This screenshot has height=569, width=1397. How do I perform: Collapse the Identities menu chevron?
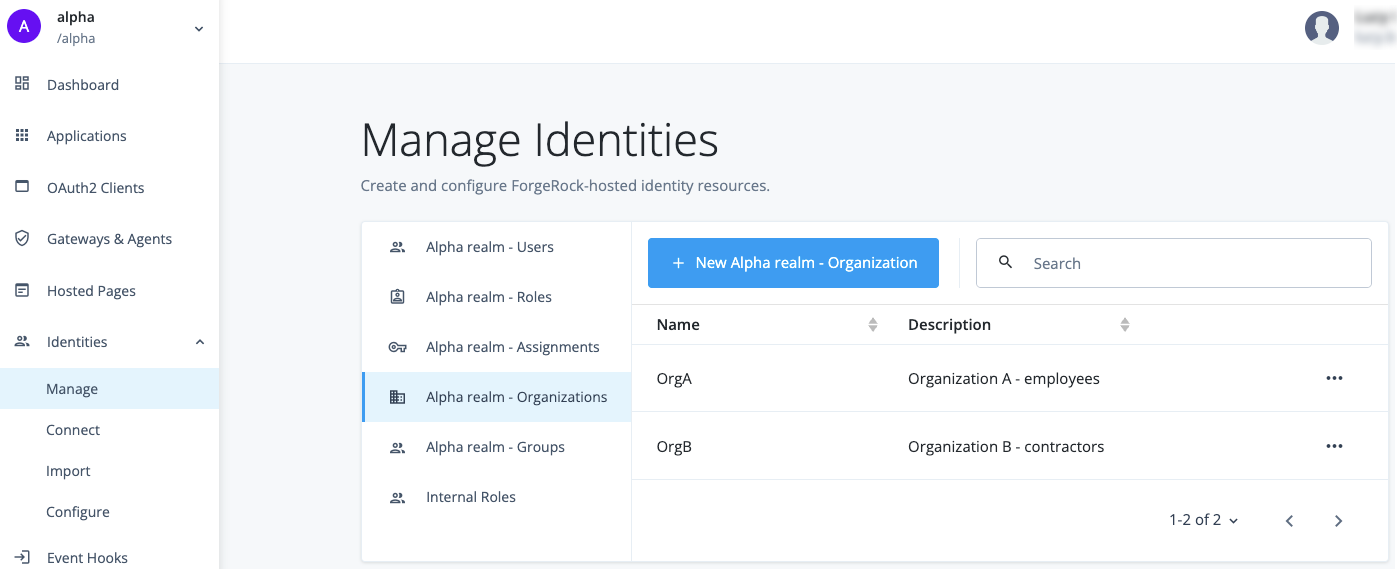coord(200,342)
